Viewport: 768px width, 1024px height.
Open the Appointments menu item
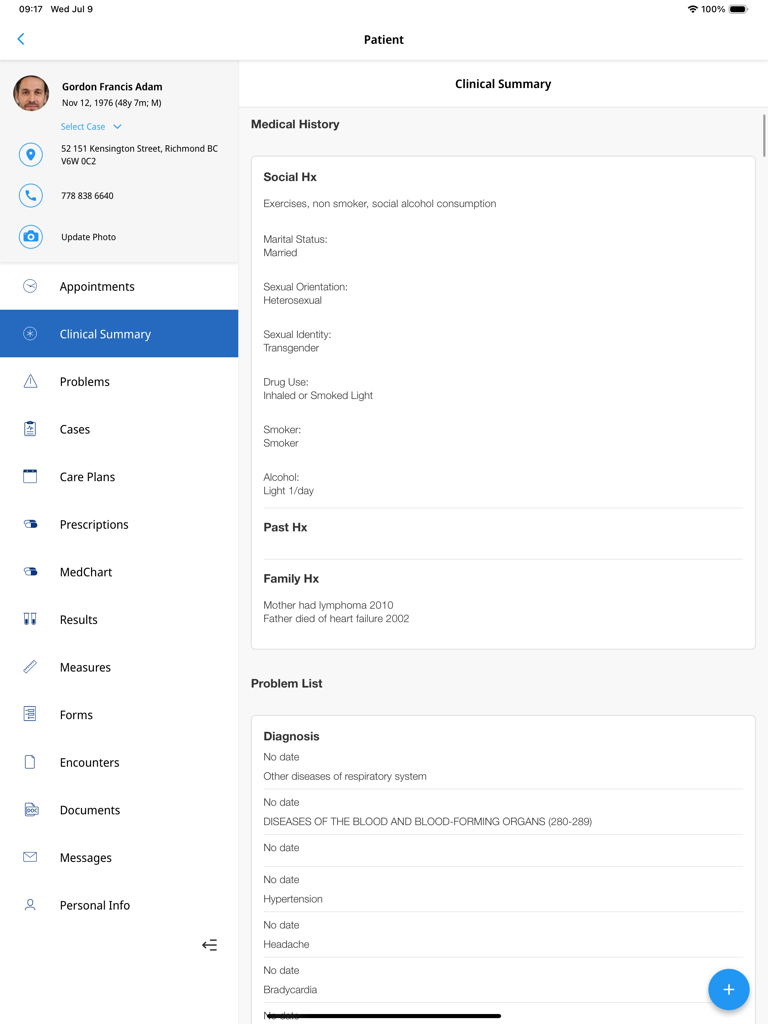97,287
